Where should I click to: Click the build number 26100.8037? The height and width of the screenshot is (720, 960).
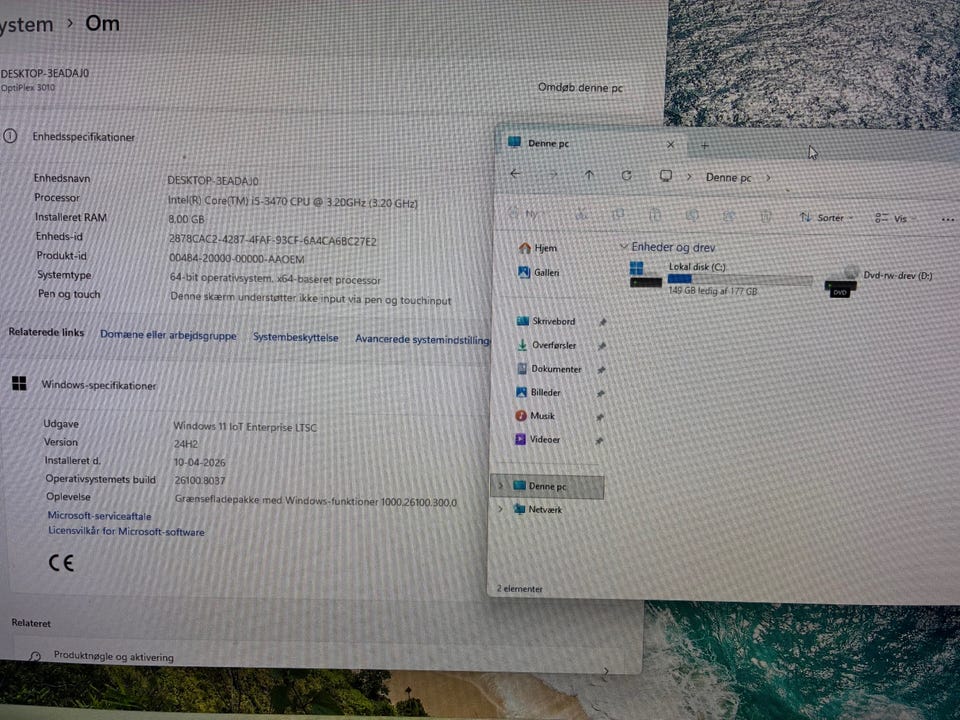tap(200, 481)
